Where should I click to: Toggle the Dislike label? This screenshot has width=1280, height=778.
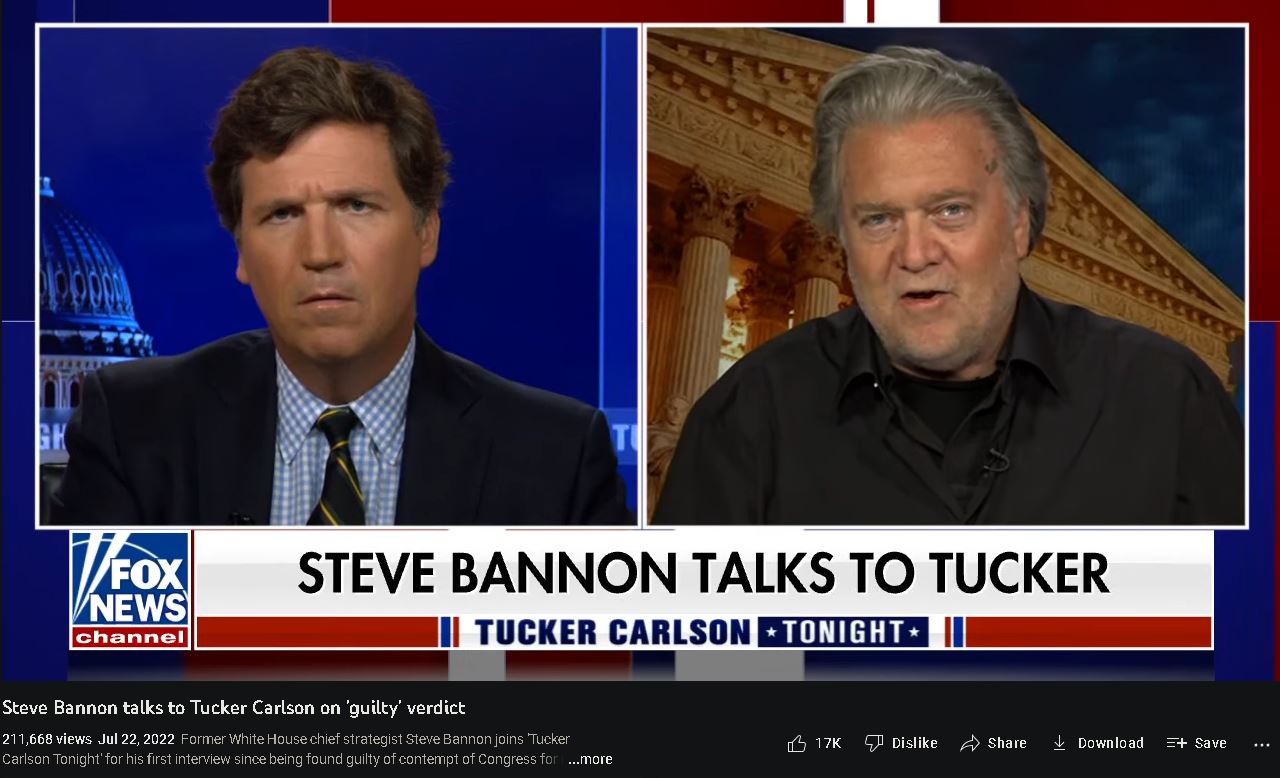[x=915, y=743]
